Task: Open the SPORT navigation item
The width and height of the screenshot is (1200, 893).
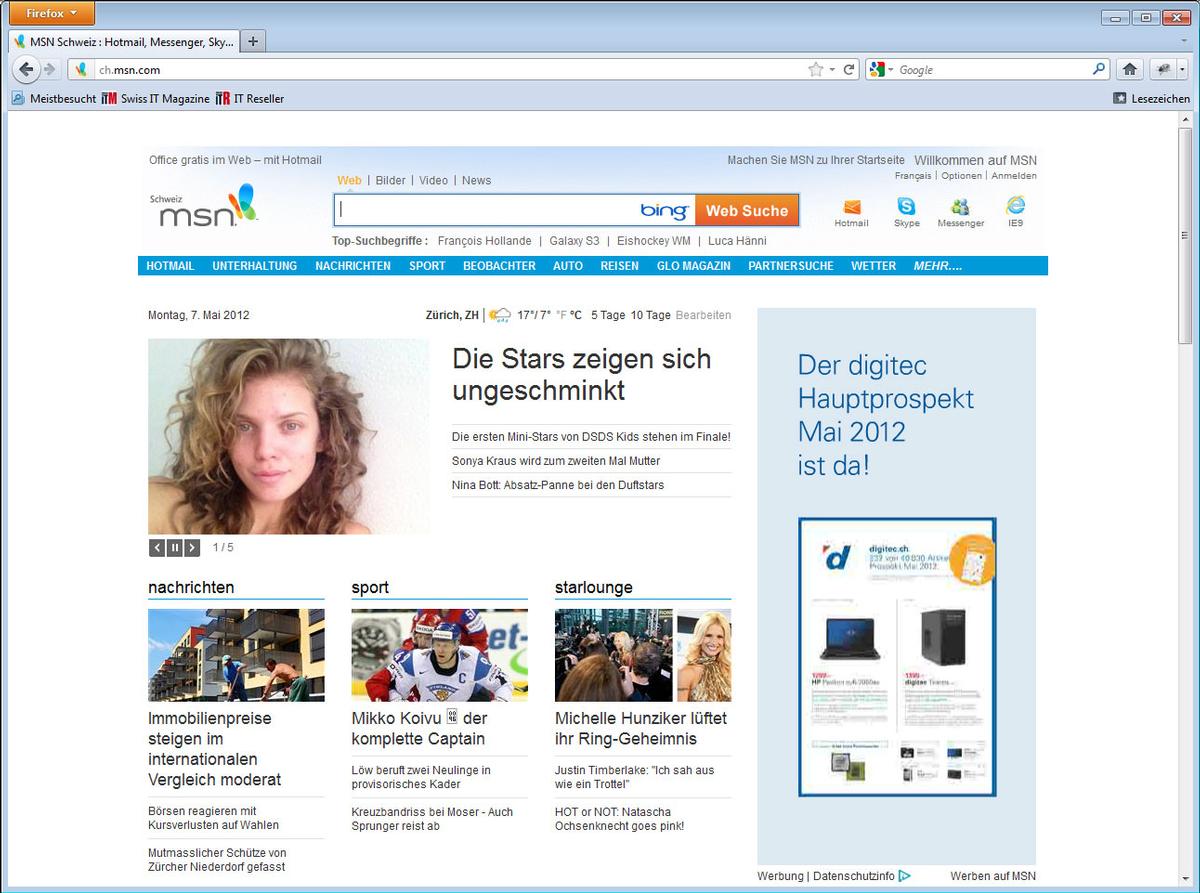Action: (x=427, y=266)
